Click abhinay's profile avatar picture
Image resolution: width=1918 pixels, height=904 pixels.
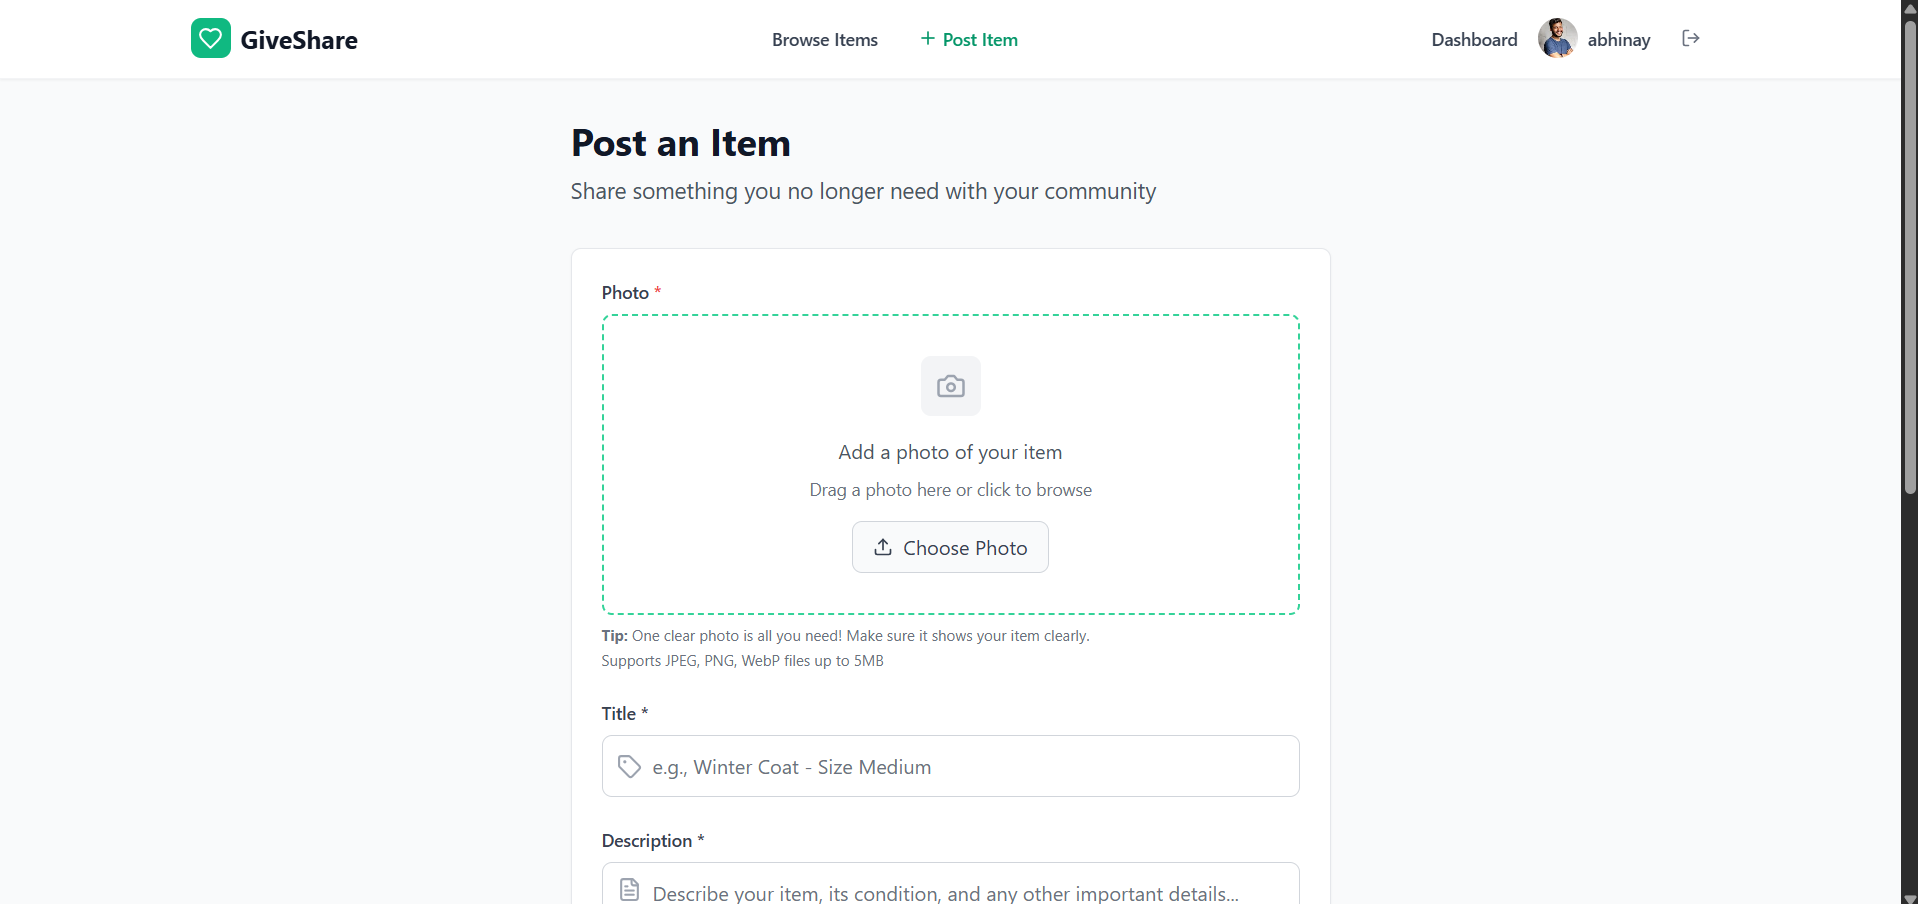pyautogui.click(x=1557, y=39)
